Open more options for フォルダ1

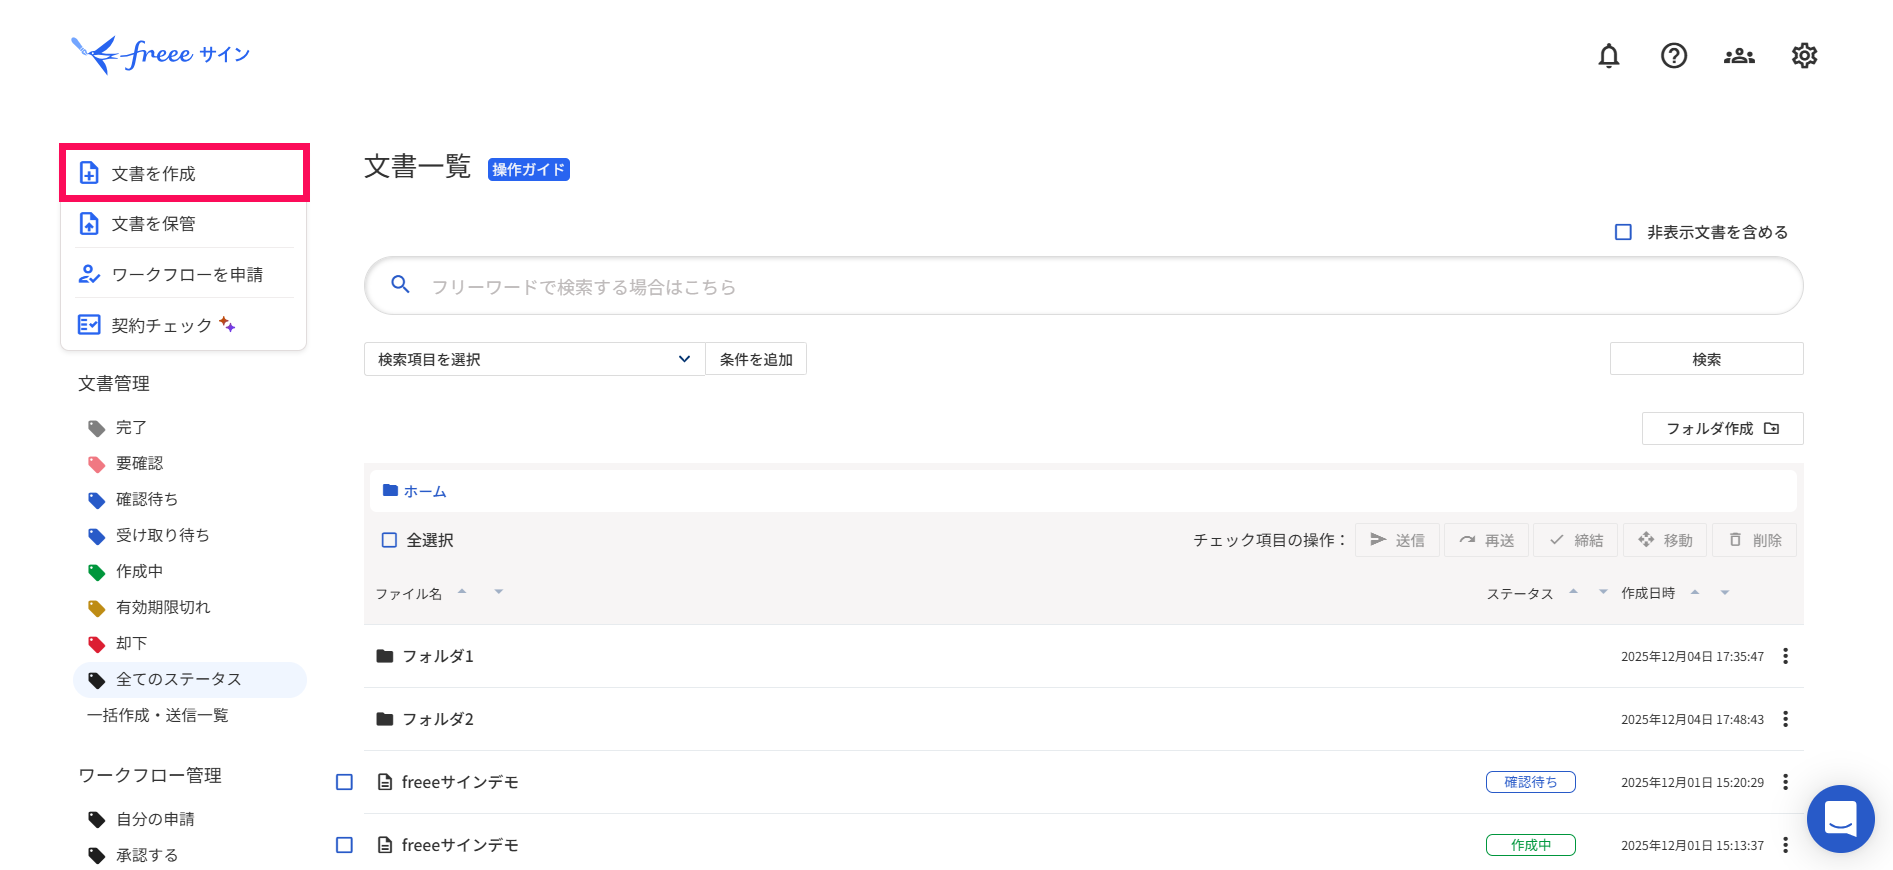coord(1785,656)
